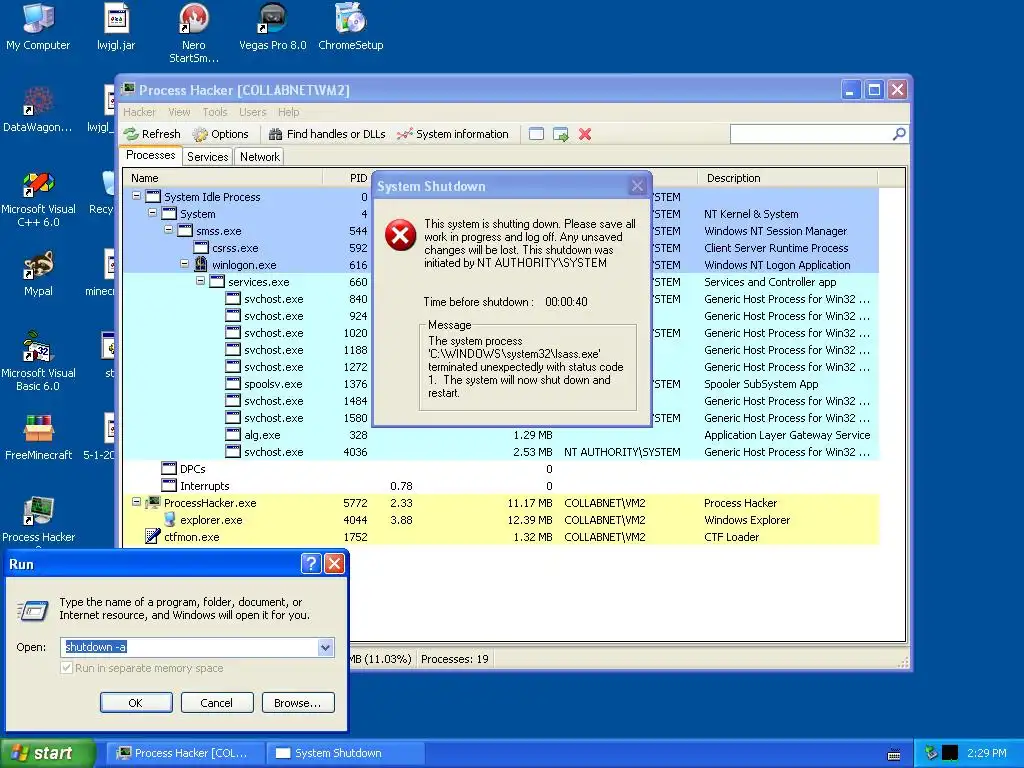The height and width of the screenshot is (768, 1024).
Task: Select the csrss.exe process row
Action: click(x=500, y=248)
